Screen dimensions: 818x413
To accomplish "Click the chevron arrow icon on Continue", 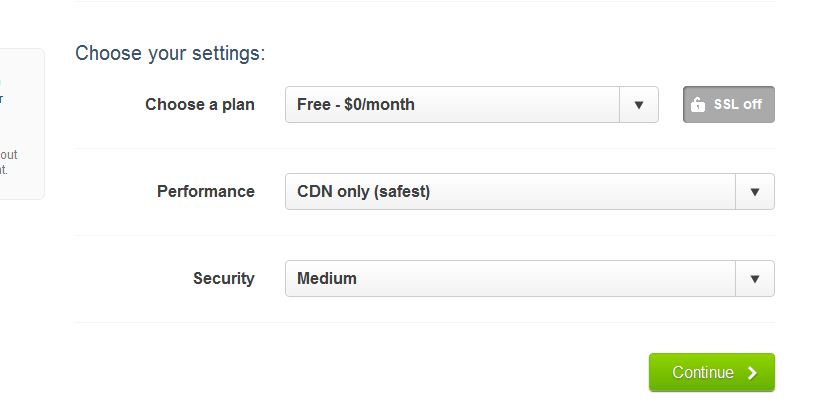I will point(752,372).
